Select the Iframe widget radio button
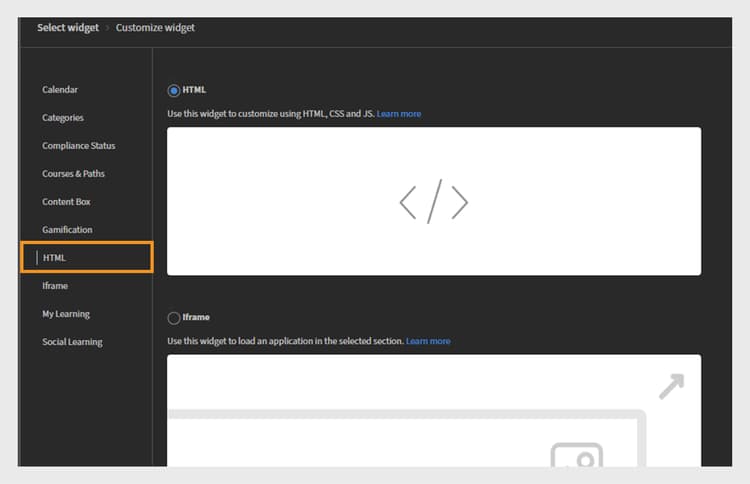This screenshot has height=484, width=750. coord(174,318)
